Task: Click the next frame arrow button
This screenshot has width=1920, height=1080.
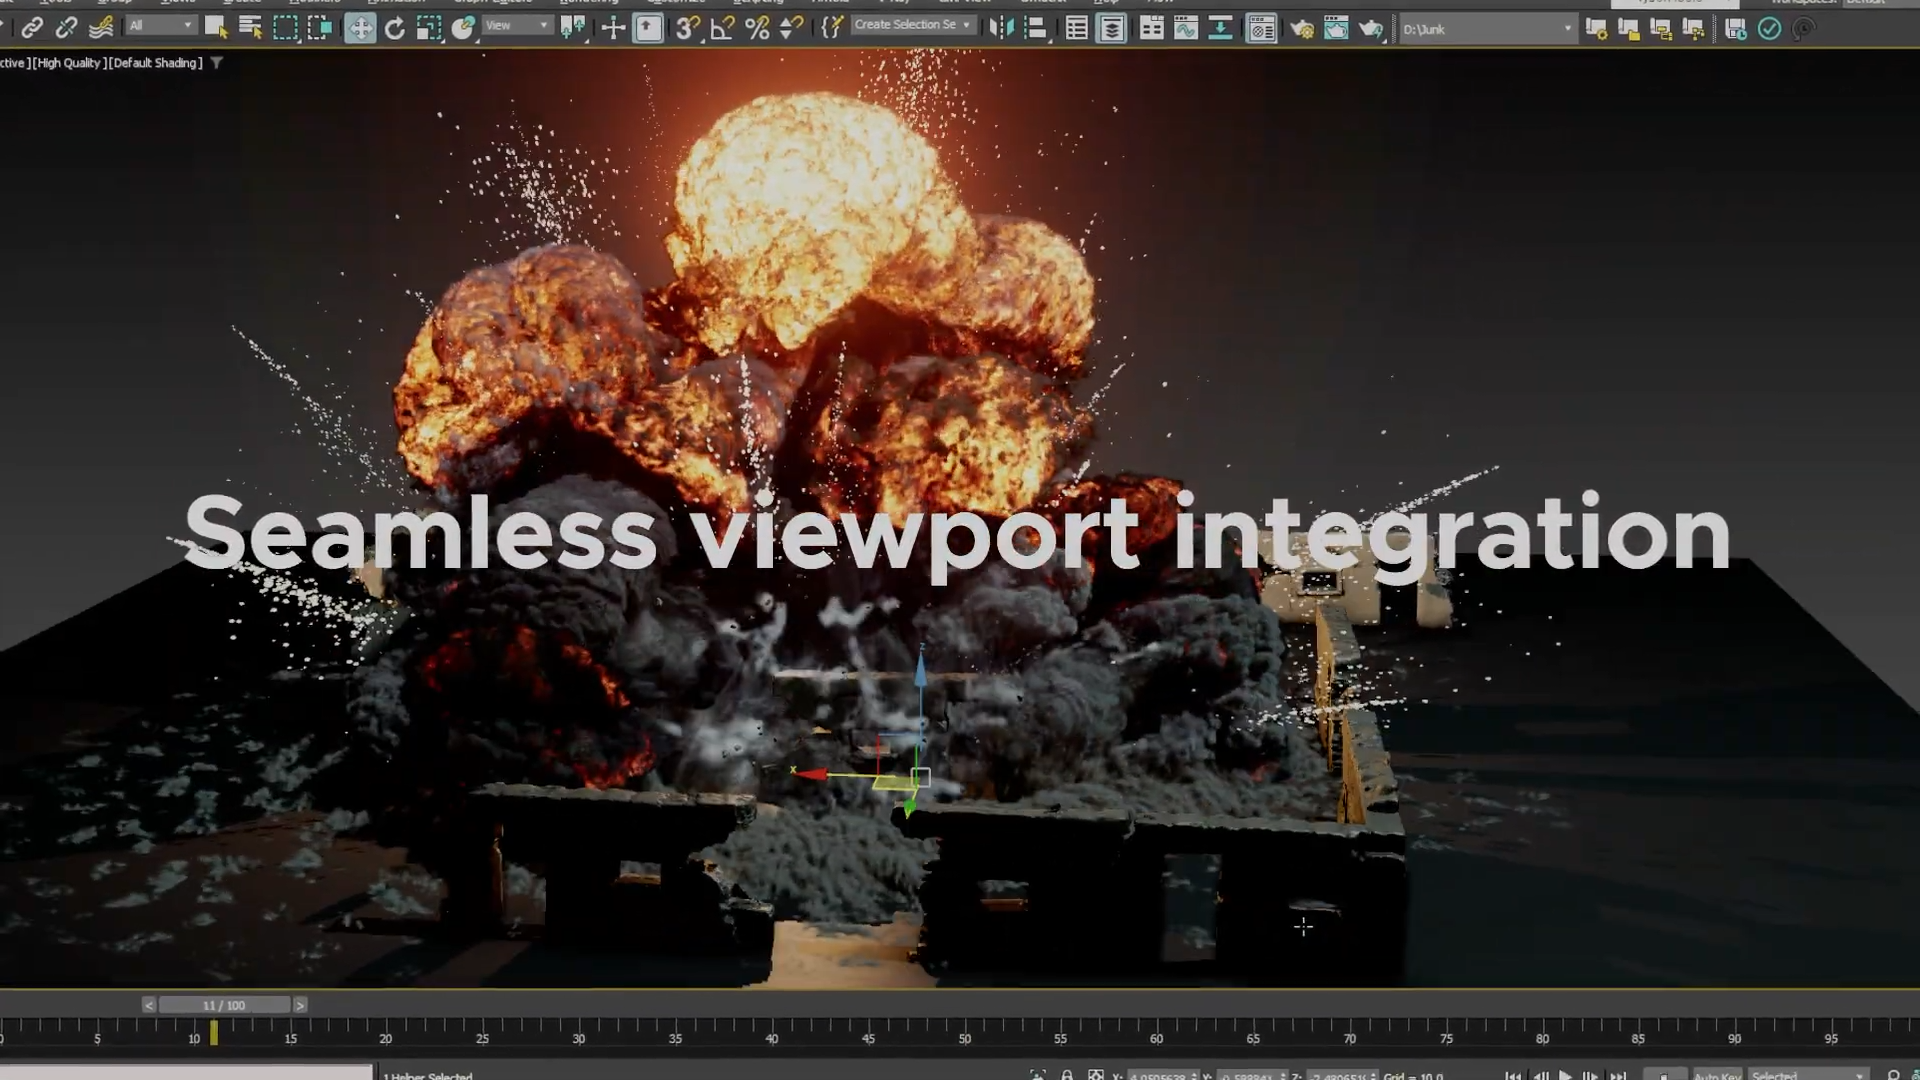Action: 300,1005
